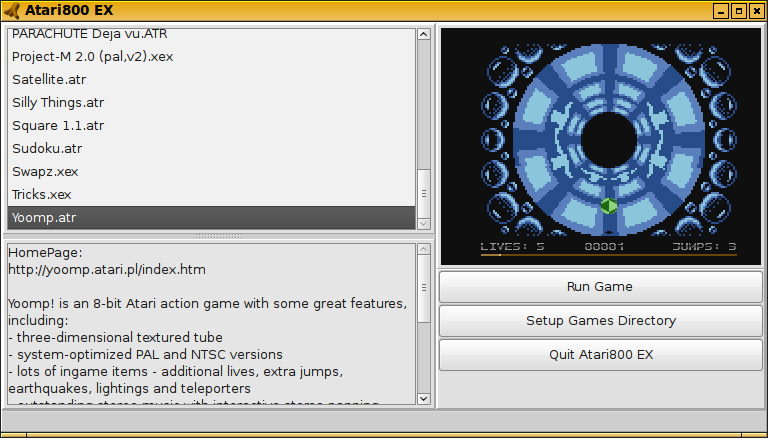
Task: Click the 'HomePage:' label in description
Action: pyautogui.click(x=46, y=253)
